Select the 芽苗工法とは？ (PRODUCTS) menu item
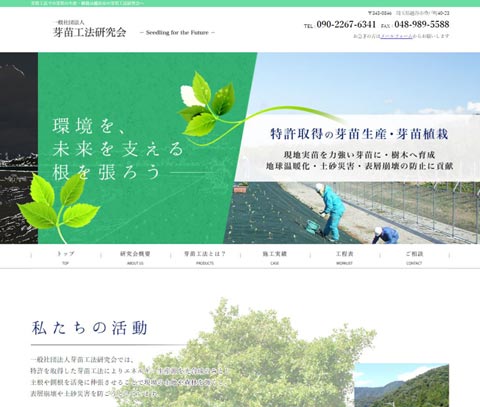Image resolution: width=480 pixels, height=407 pixels. point(205,257)
